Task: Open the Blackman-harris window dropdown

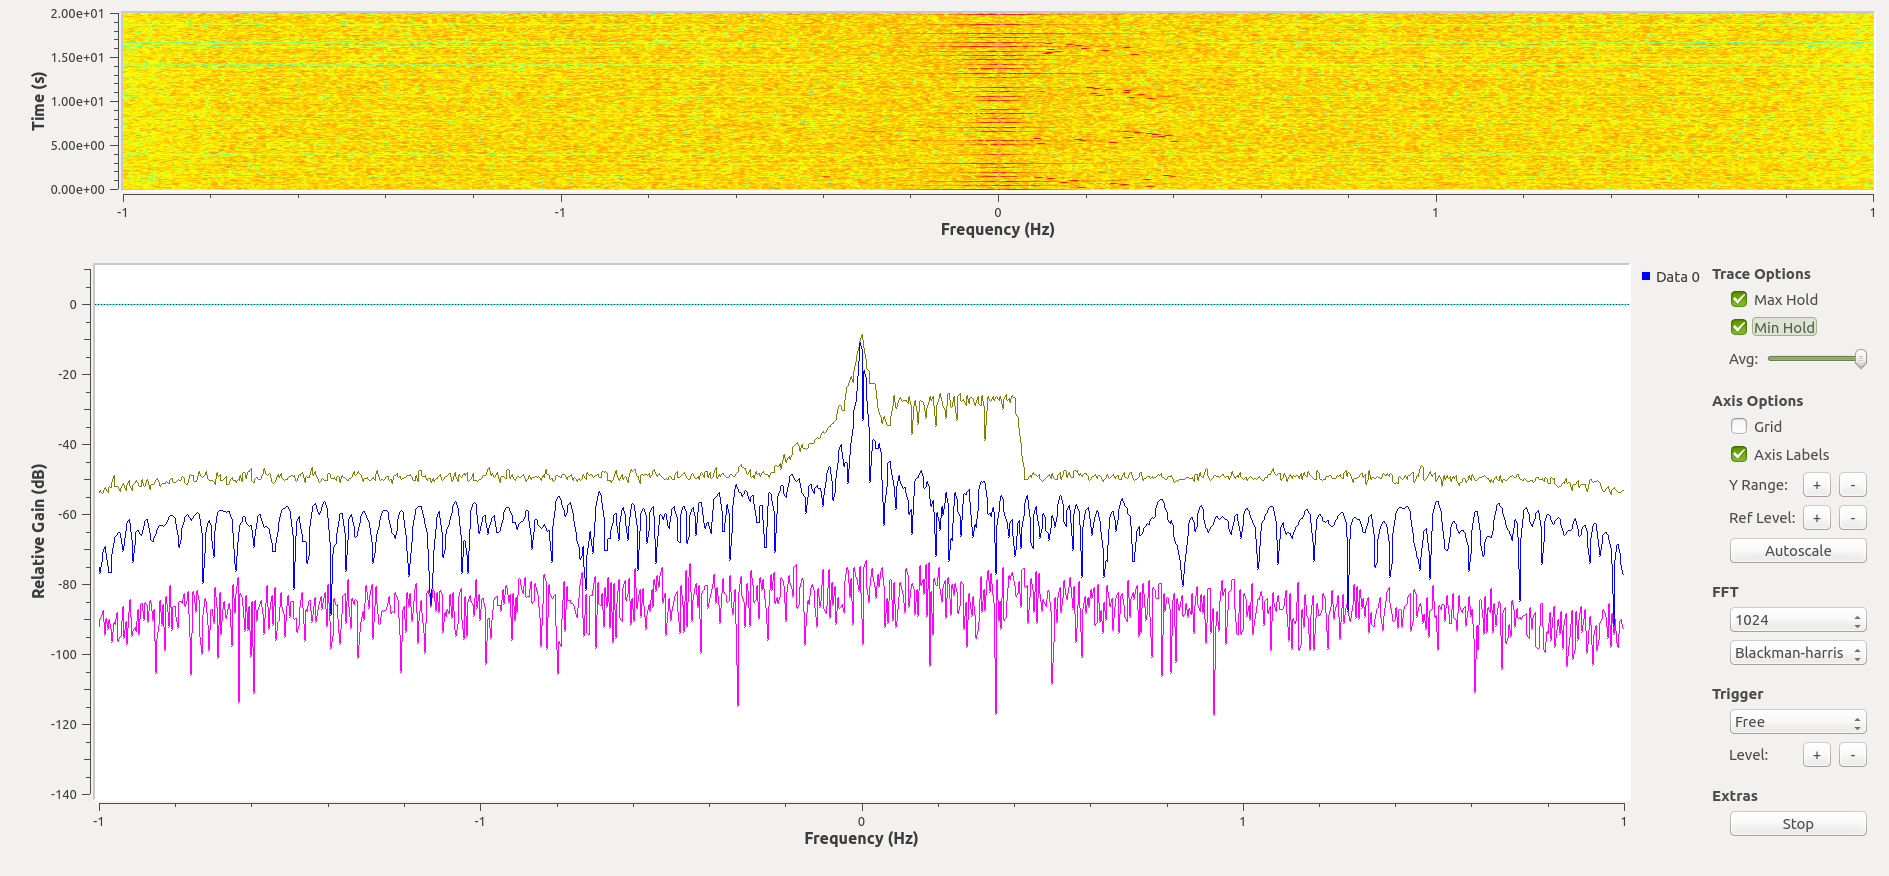Action: (x=1798, y=653)
